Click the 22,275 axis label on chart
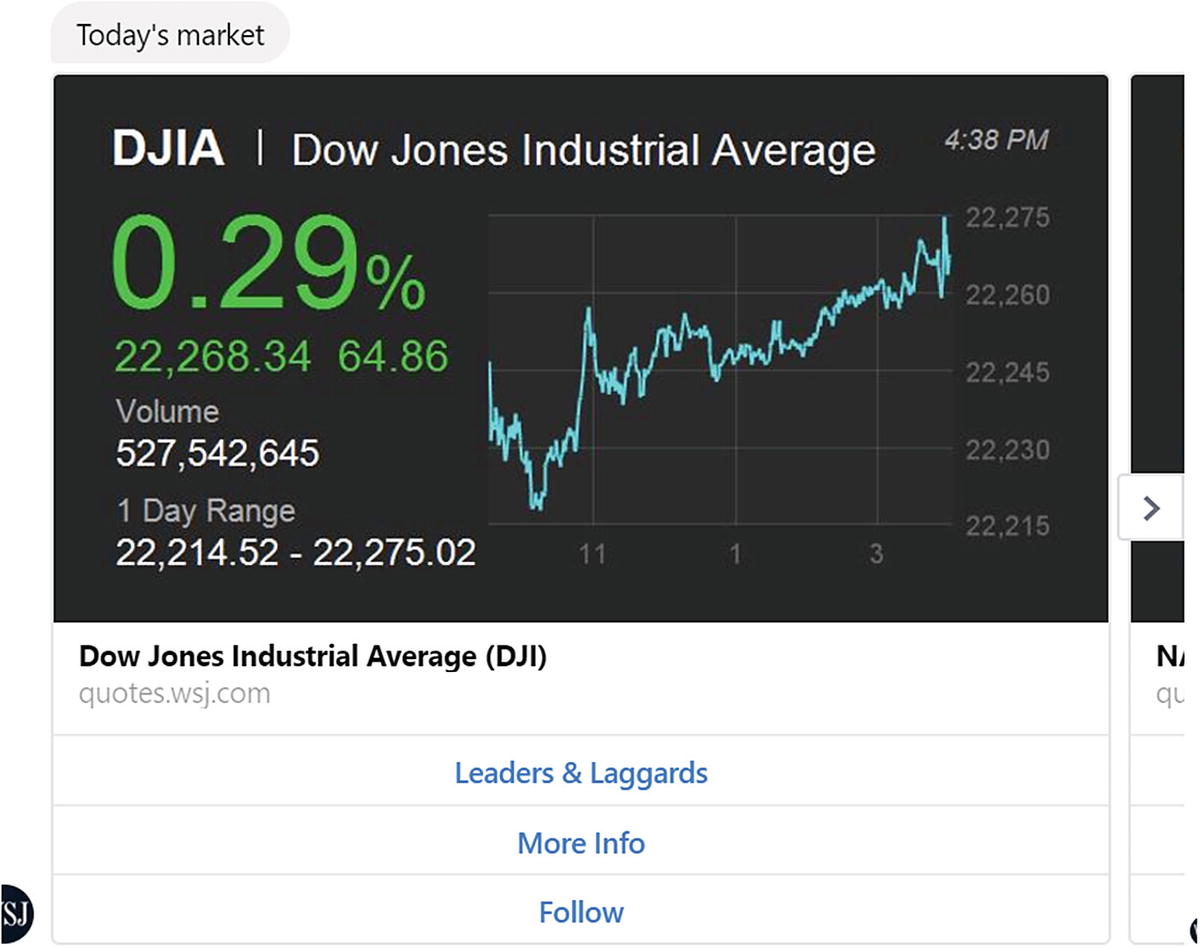This screenshot has width=1200, height=948. click(1007, 218)
